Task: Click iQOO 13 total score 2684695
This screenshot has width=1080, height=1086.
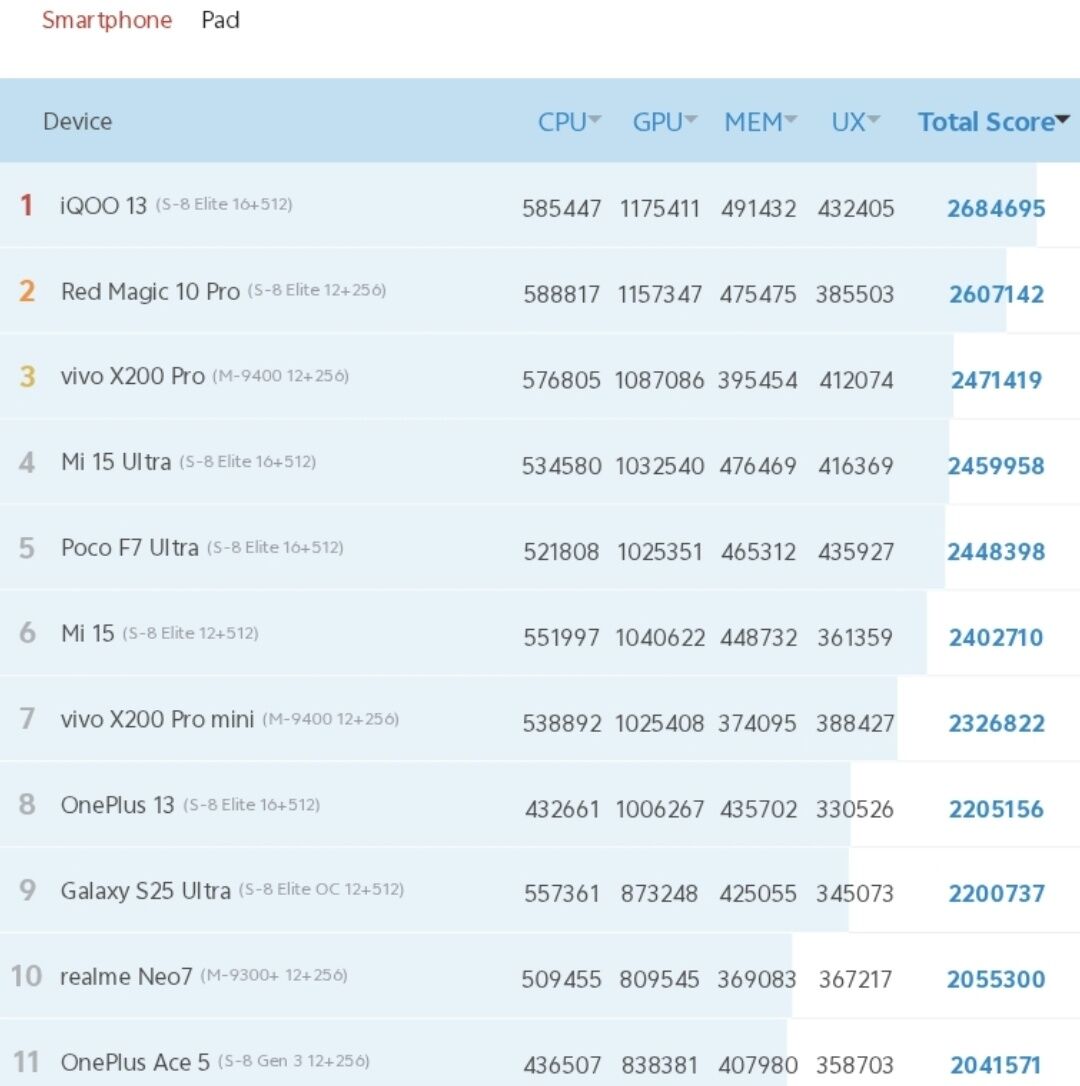Action: [x=996, y=208]
